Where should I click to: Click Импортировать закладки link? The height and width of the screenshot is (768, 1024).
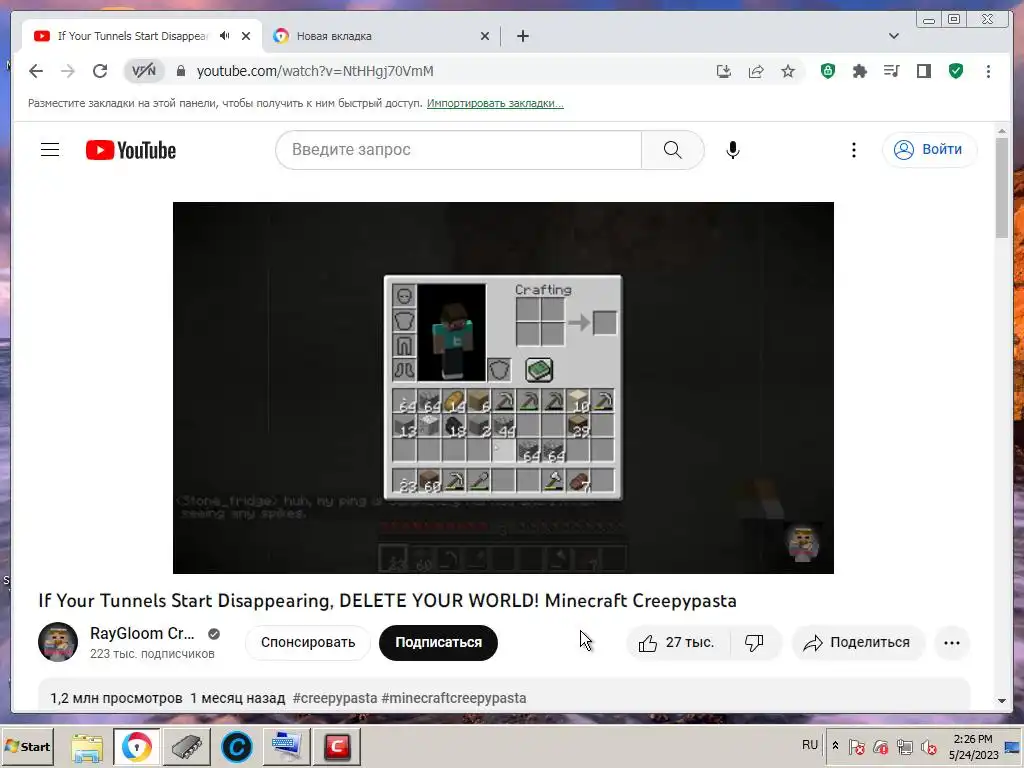(495, 103)
